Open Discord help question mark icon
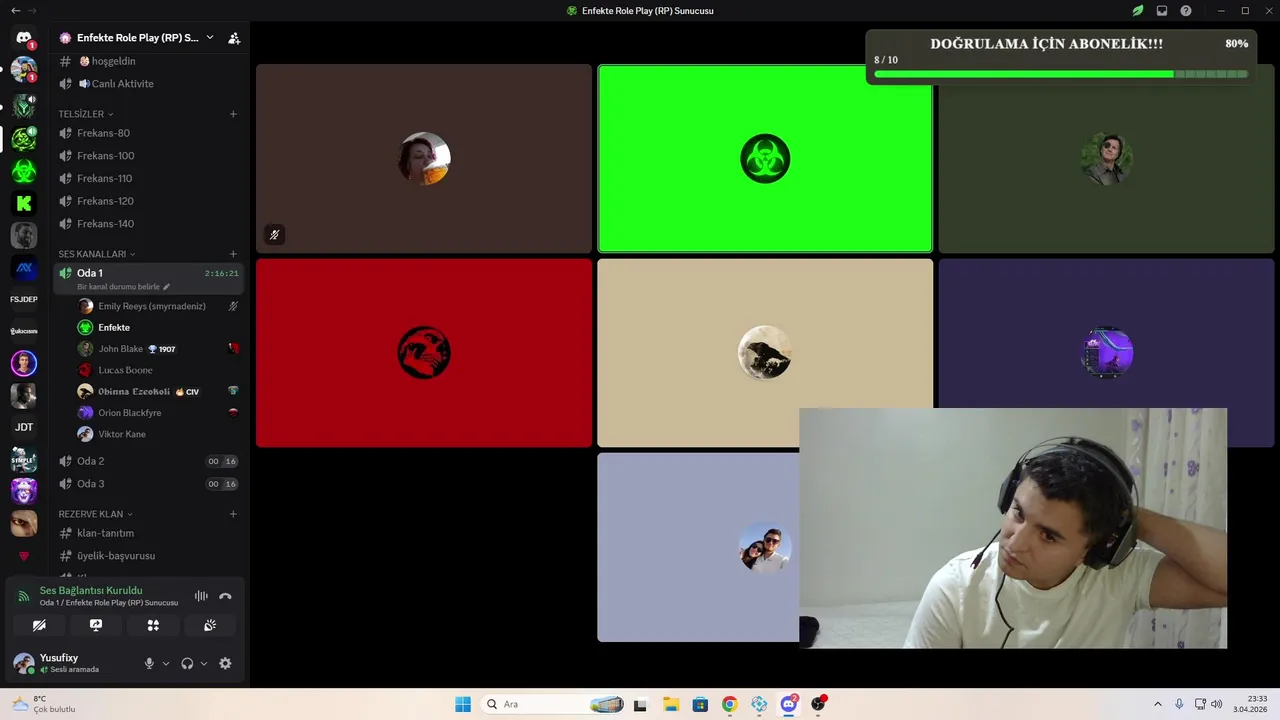Viewport: 1280px width, 720px height. click(1186, 11)
